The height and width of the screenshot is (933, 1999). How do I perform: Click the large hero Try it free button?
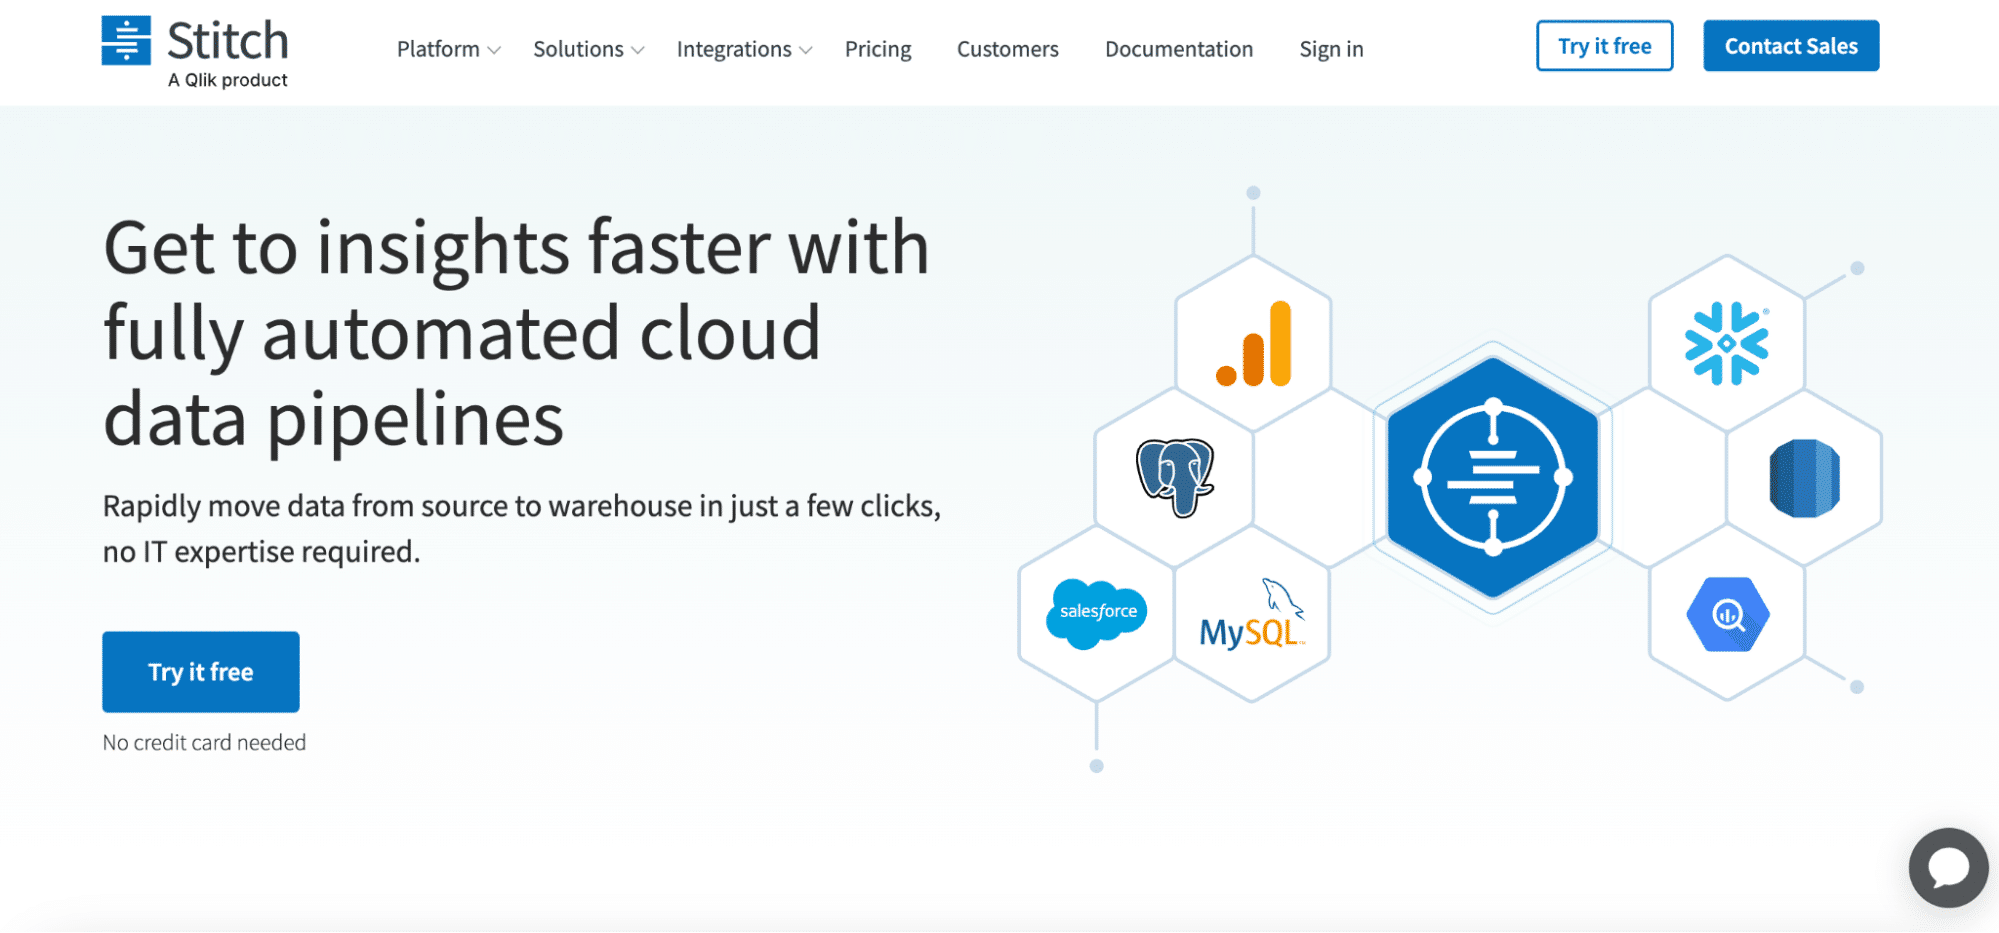pyautogui.click(x=201, y=672)
